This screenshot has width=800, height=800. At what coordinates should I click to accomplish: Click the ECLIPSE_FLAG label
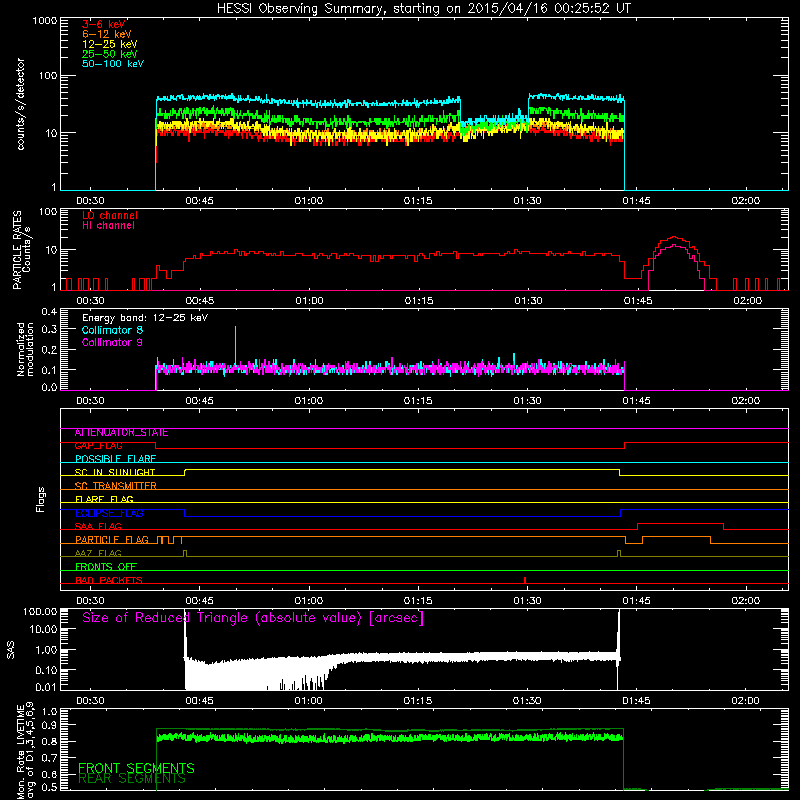(109, 513)
